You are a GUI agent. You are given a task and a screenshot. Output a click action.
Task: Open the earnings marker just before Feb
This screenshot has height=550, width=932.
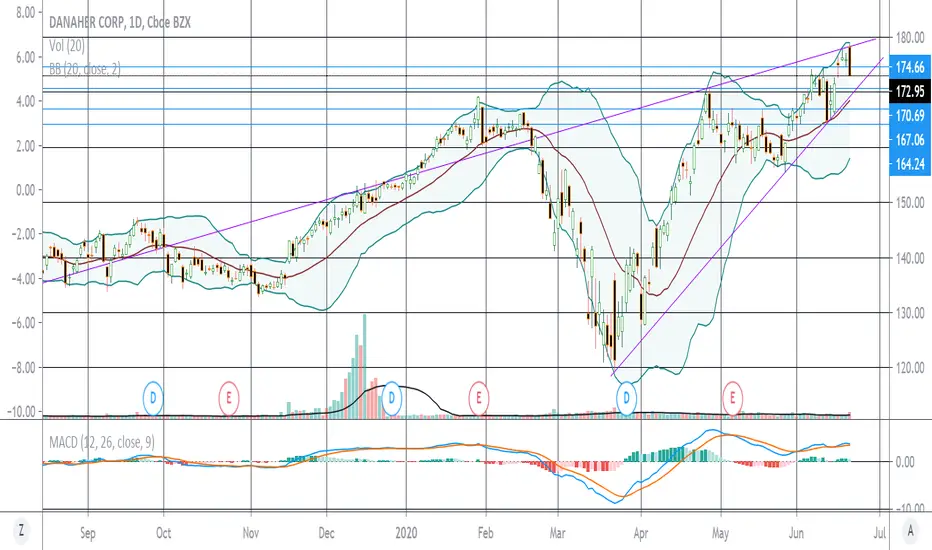(478, 397)
